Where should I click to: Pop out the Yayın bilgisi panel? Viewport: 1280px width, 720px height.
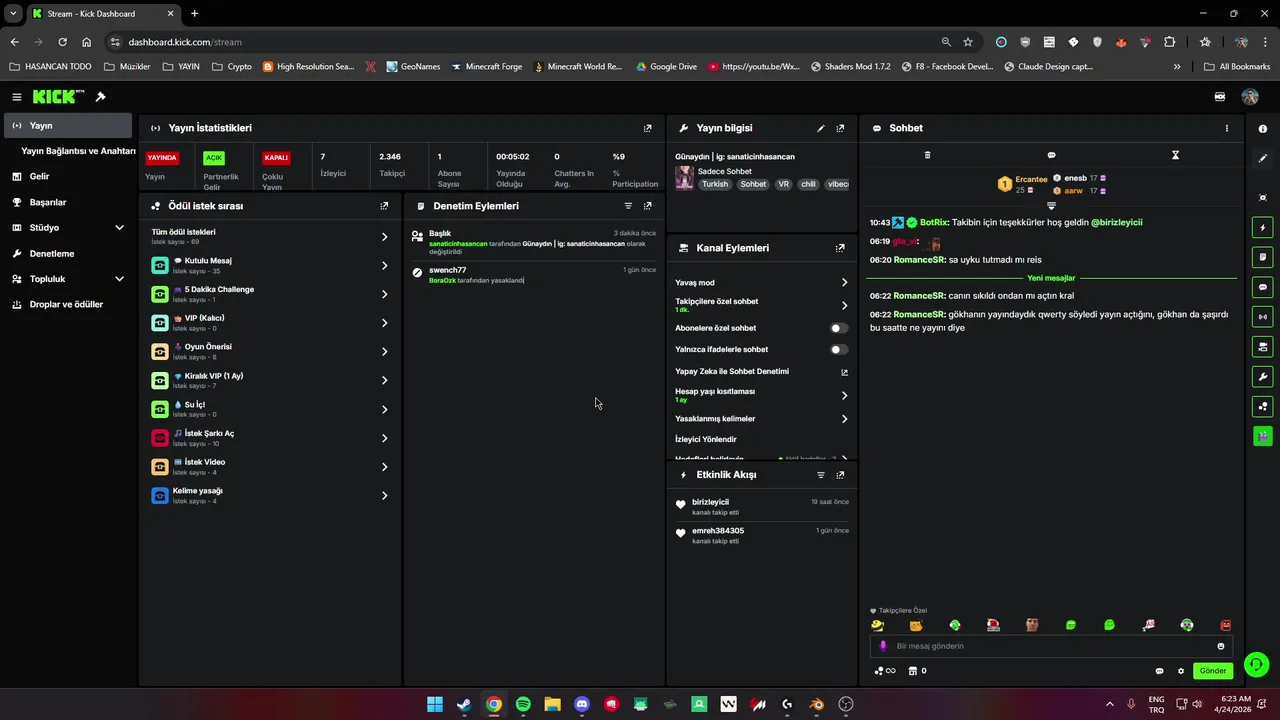click(840, 128)
